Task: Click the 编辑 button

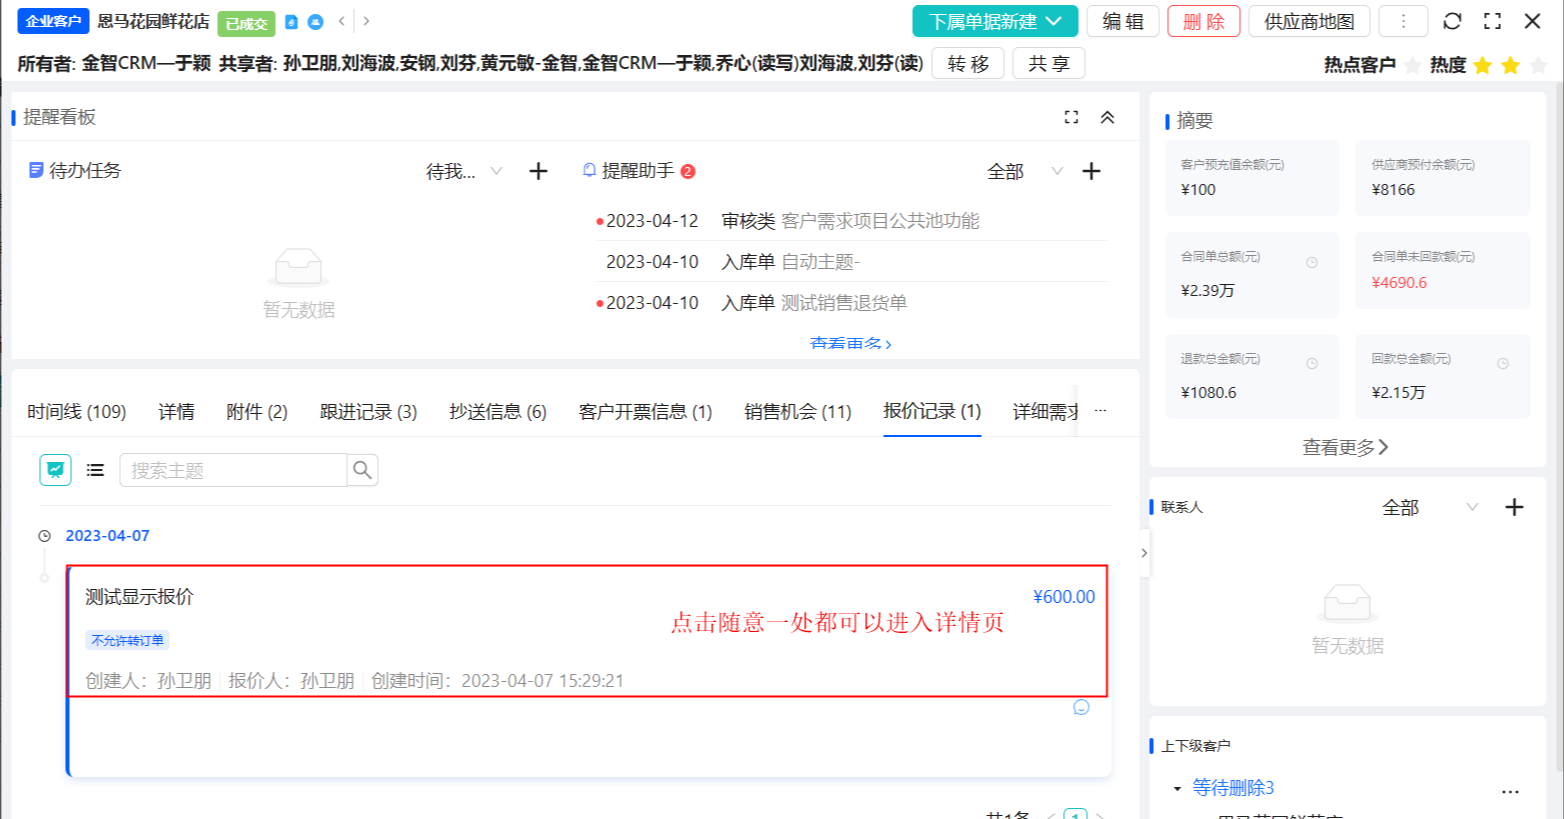Action: (1123, 21)
